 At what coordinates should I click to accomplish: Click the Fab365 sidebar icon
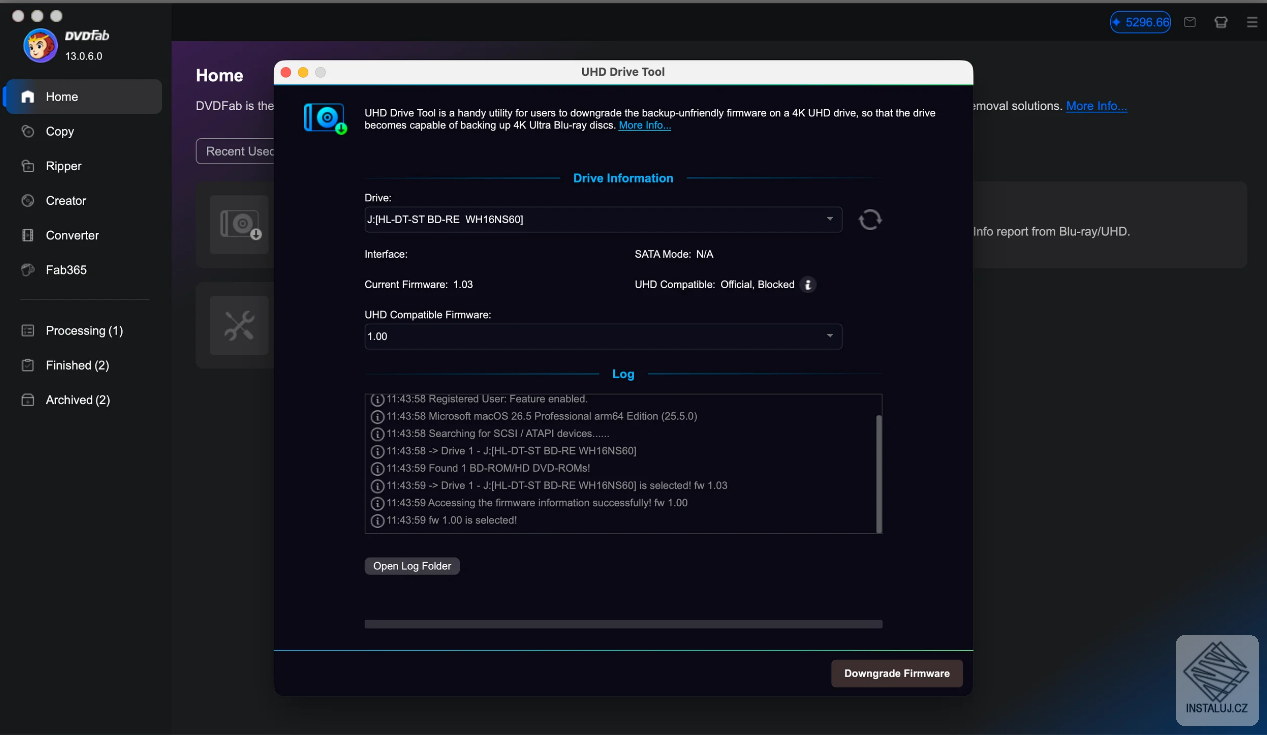28,270
